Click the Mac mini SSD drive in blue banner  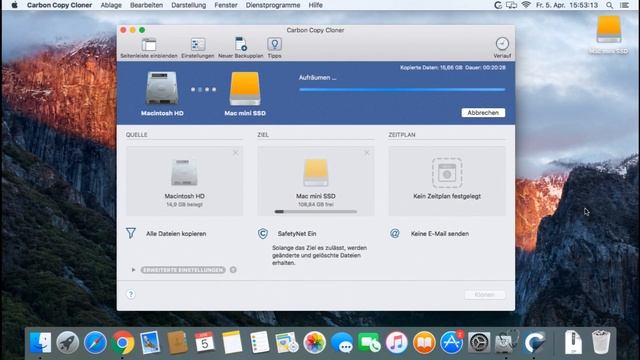coord(245,89)
